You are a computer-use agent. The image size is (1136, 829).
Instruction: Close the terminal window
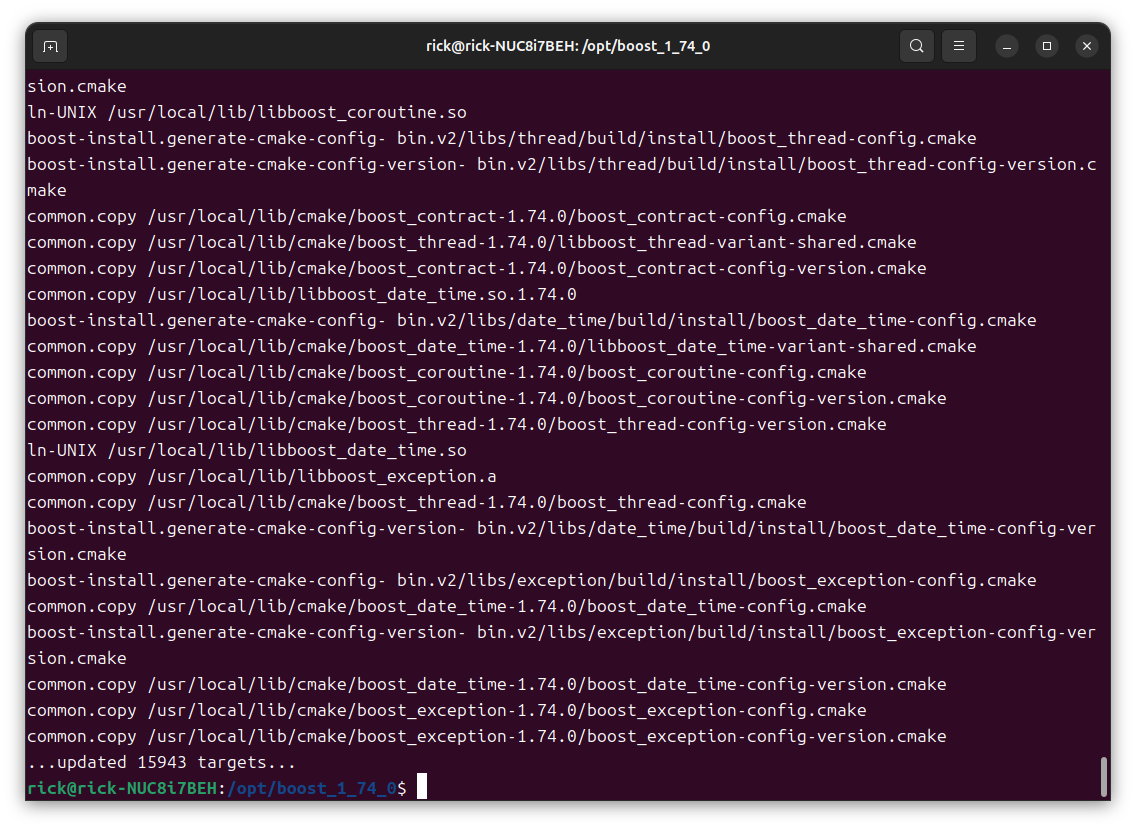[1087, 46]
